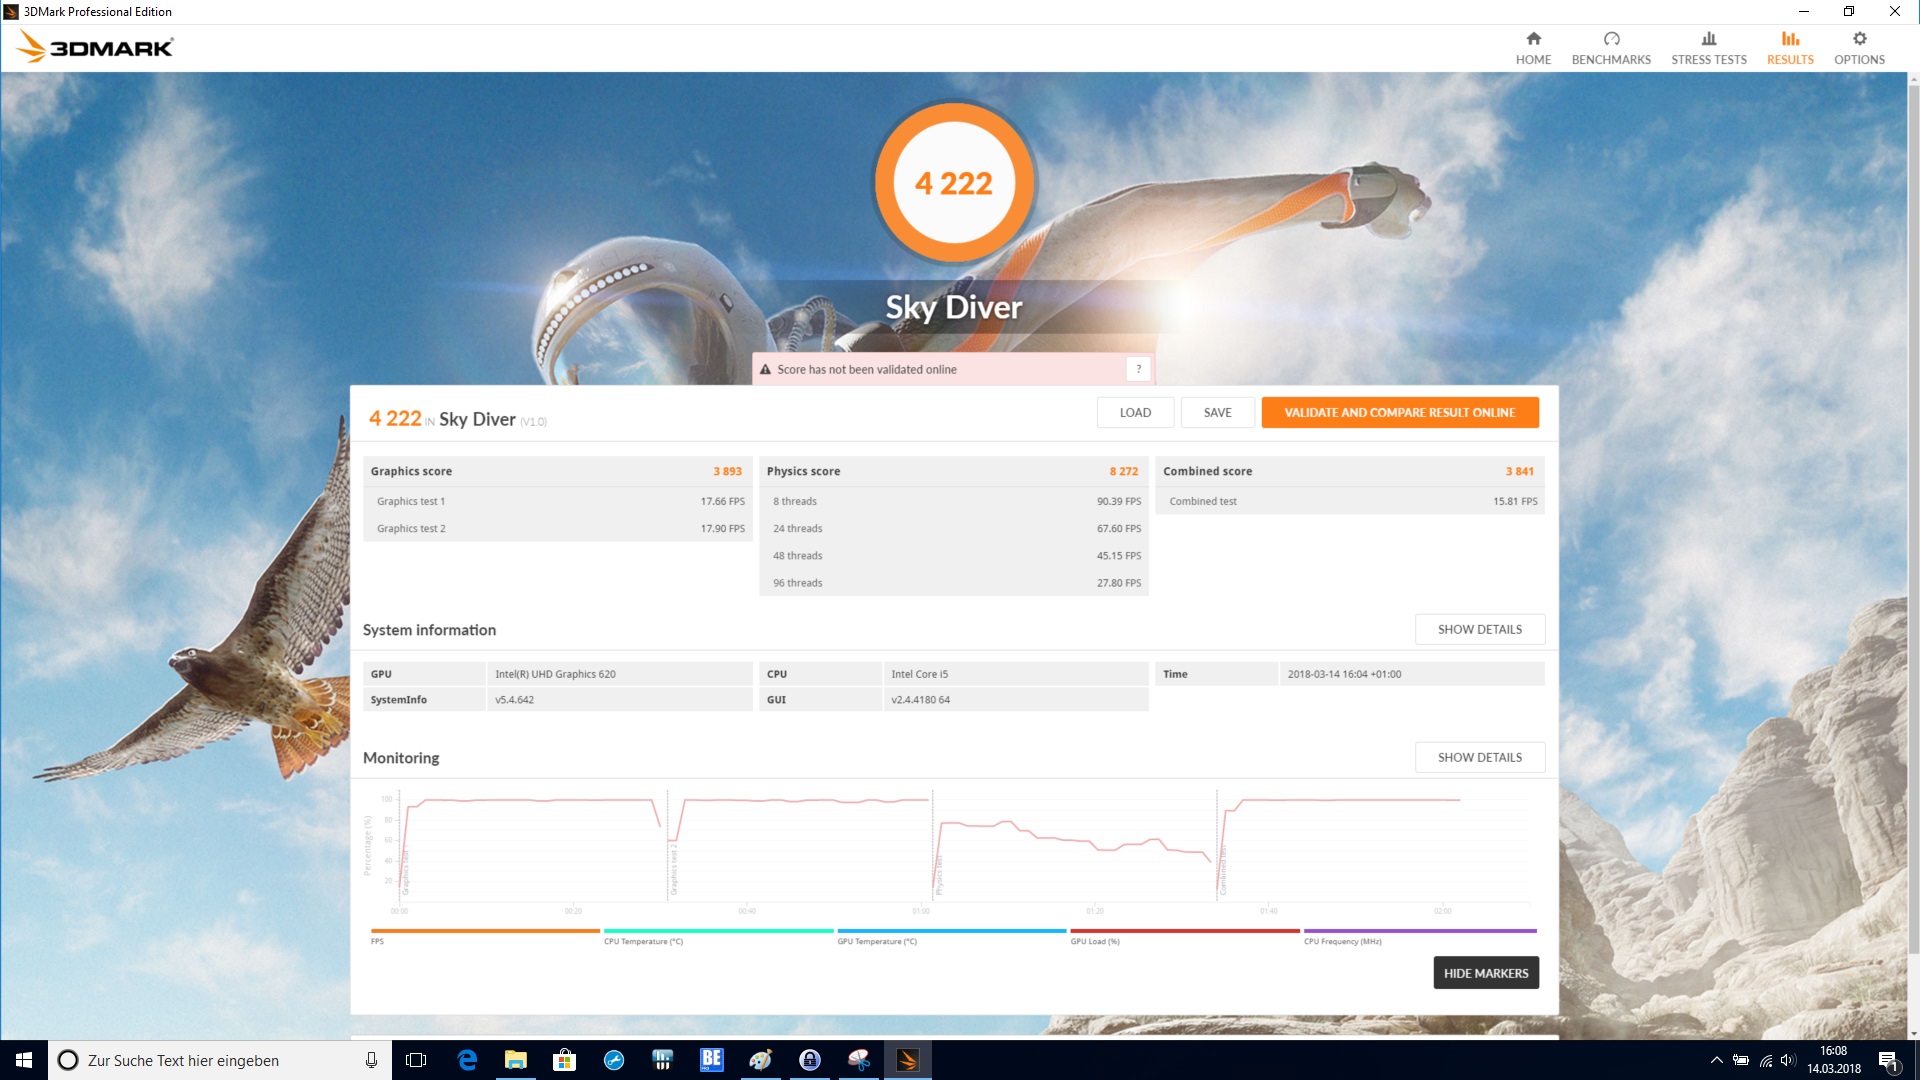The height and width of the screenshot is (1080, 1920).
Task: Click the 3DMark logo
Action: click(96, 47)
